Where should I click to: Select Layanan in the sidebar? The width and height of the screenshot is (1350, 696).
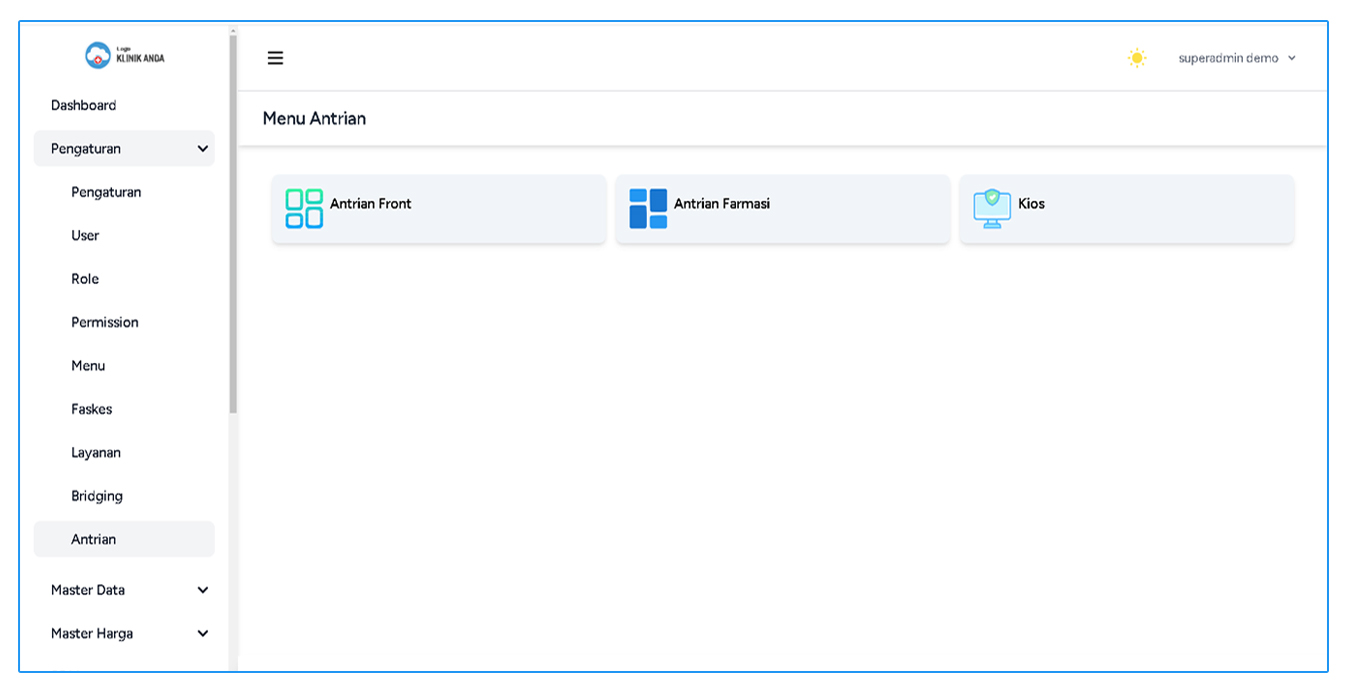(x=96, y=452)
